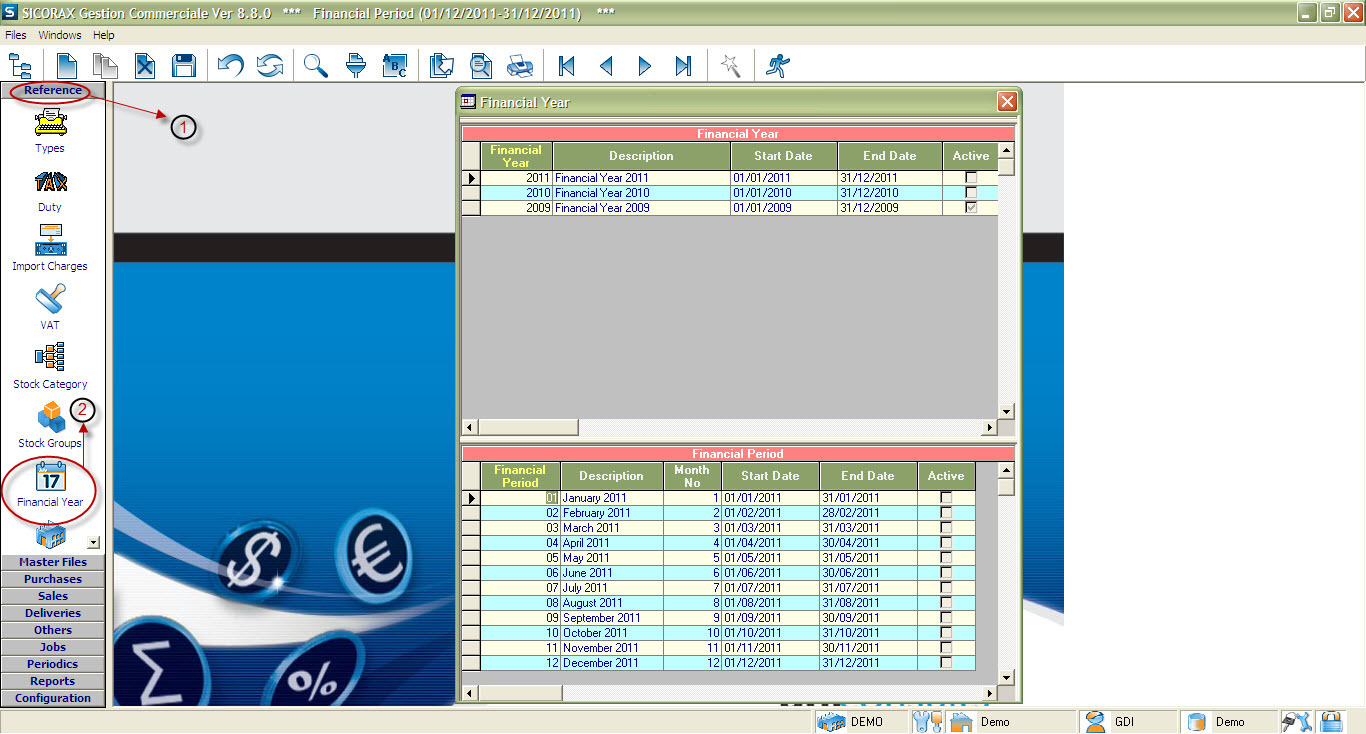Screen dimensions: 1366x734
Task: Expand the Master Files sidebar section
Action: (53, 562)
